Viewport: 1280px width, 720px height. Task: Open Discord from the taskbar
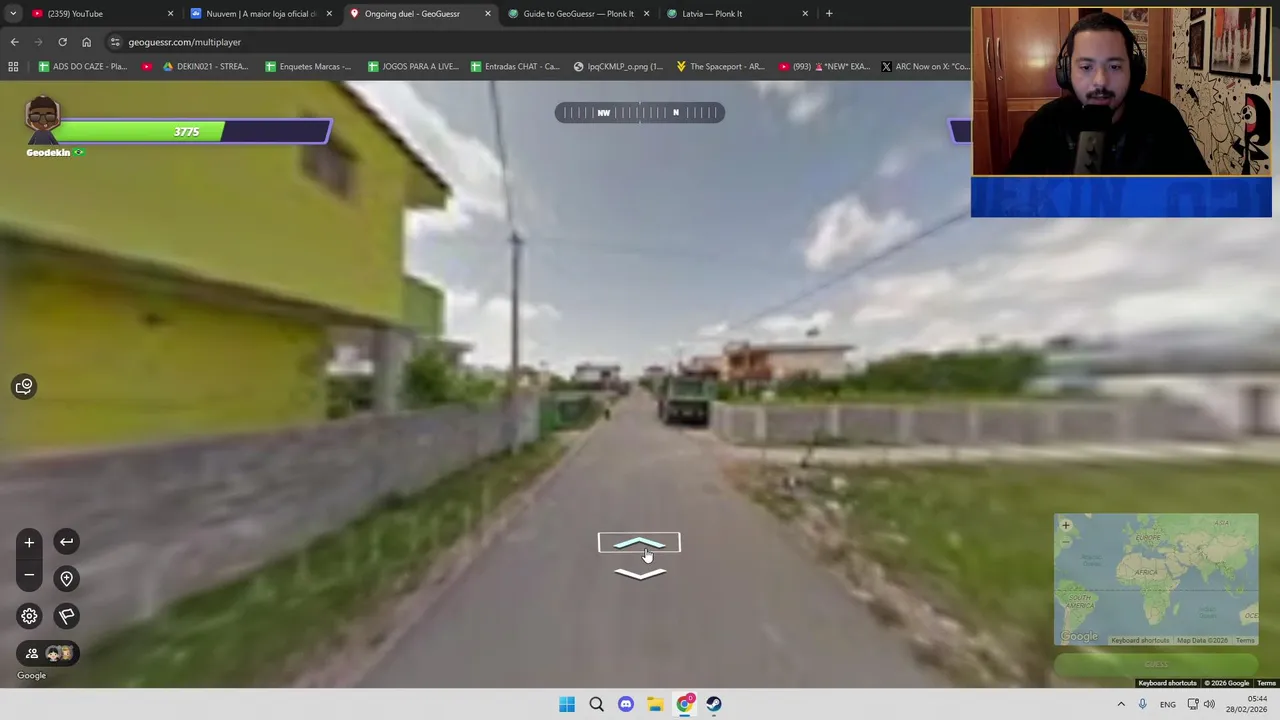tap(626, 704)
